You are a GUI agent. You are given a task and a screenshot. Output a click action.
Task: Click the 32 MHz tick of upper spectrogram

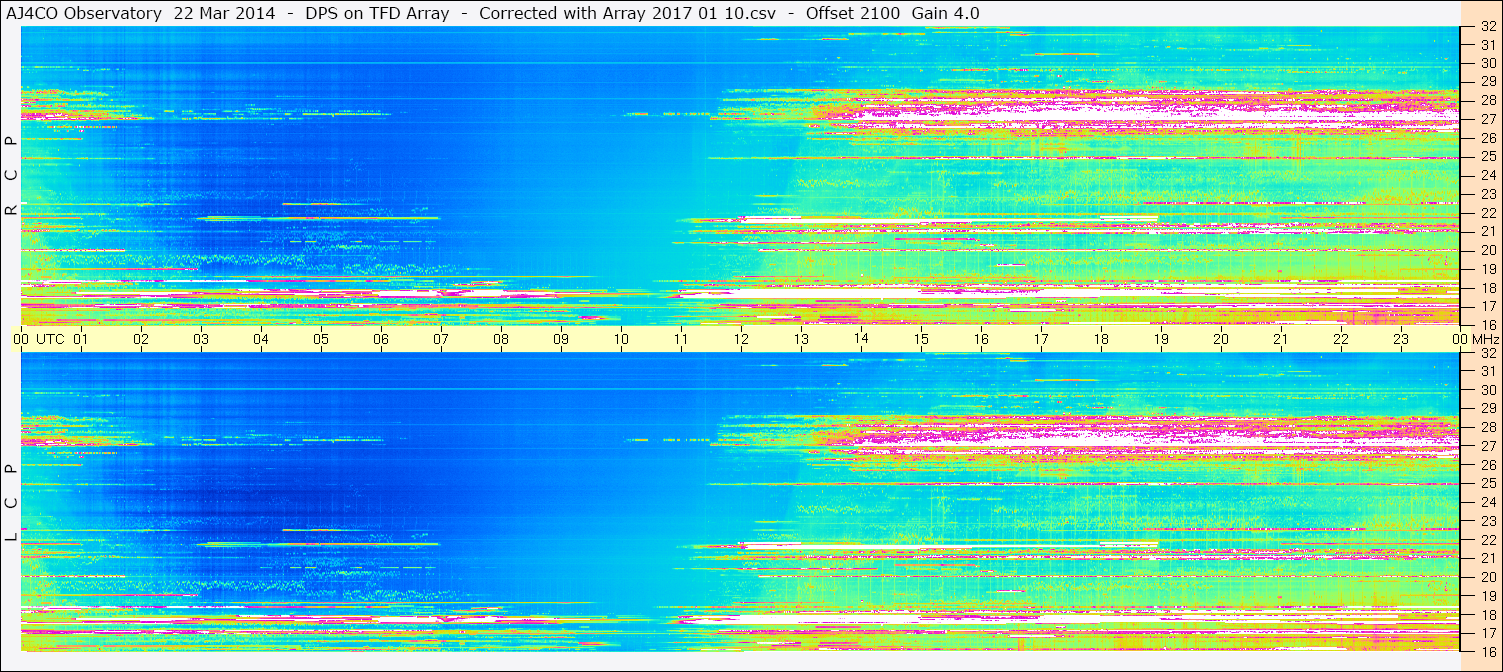click(x=1487, y=26)
